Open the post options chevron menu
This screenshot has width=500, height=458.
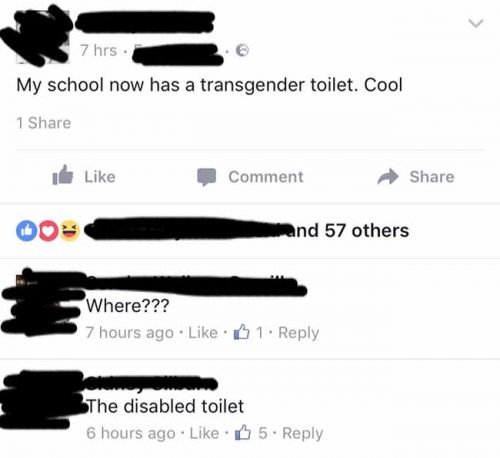tap(475, 23)
